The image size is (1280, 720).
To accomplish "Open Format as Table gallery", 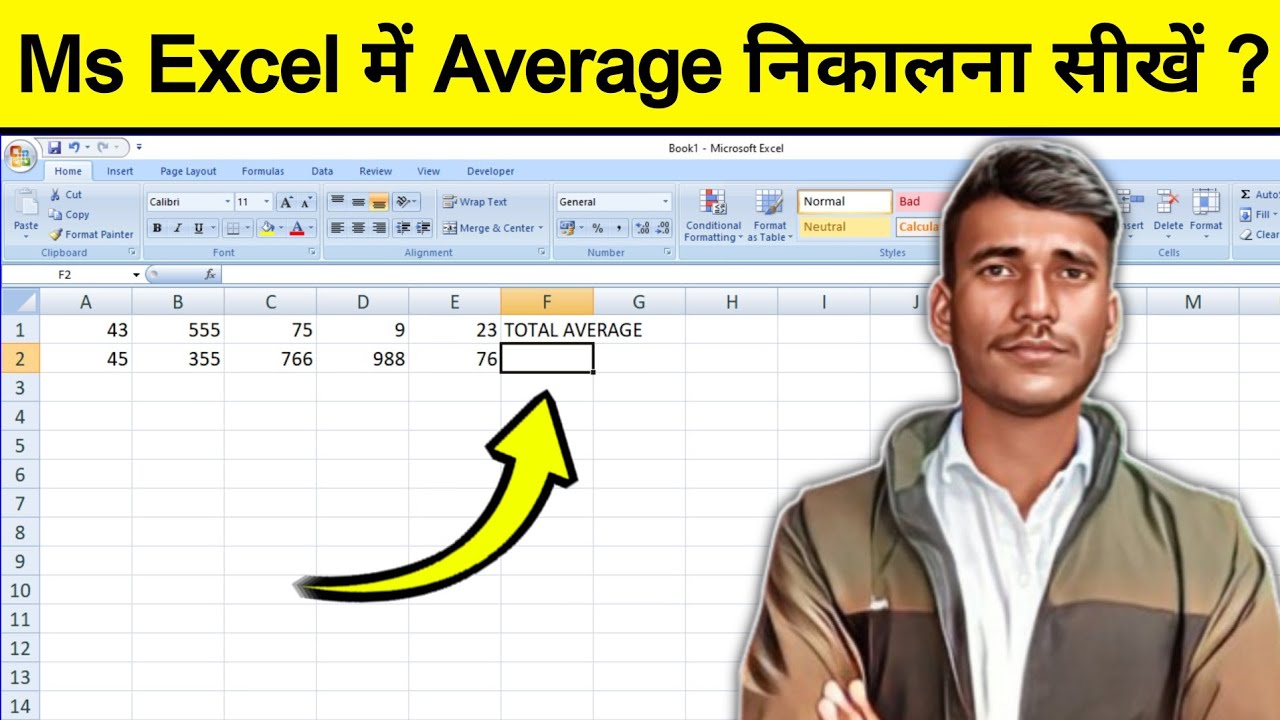I will coord(770,215).
